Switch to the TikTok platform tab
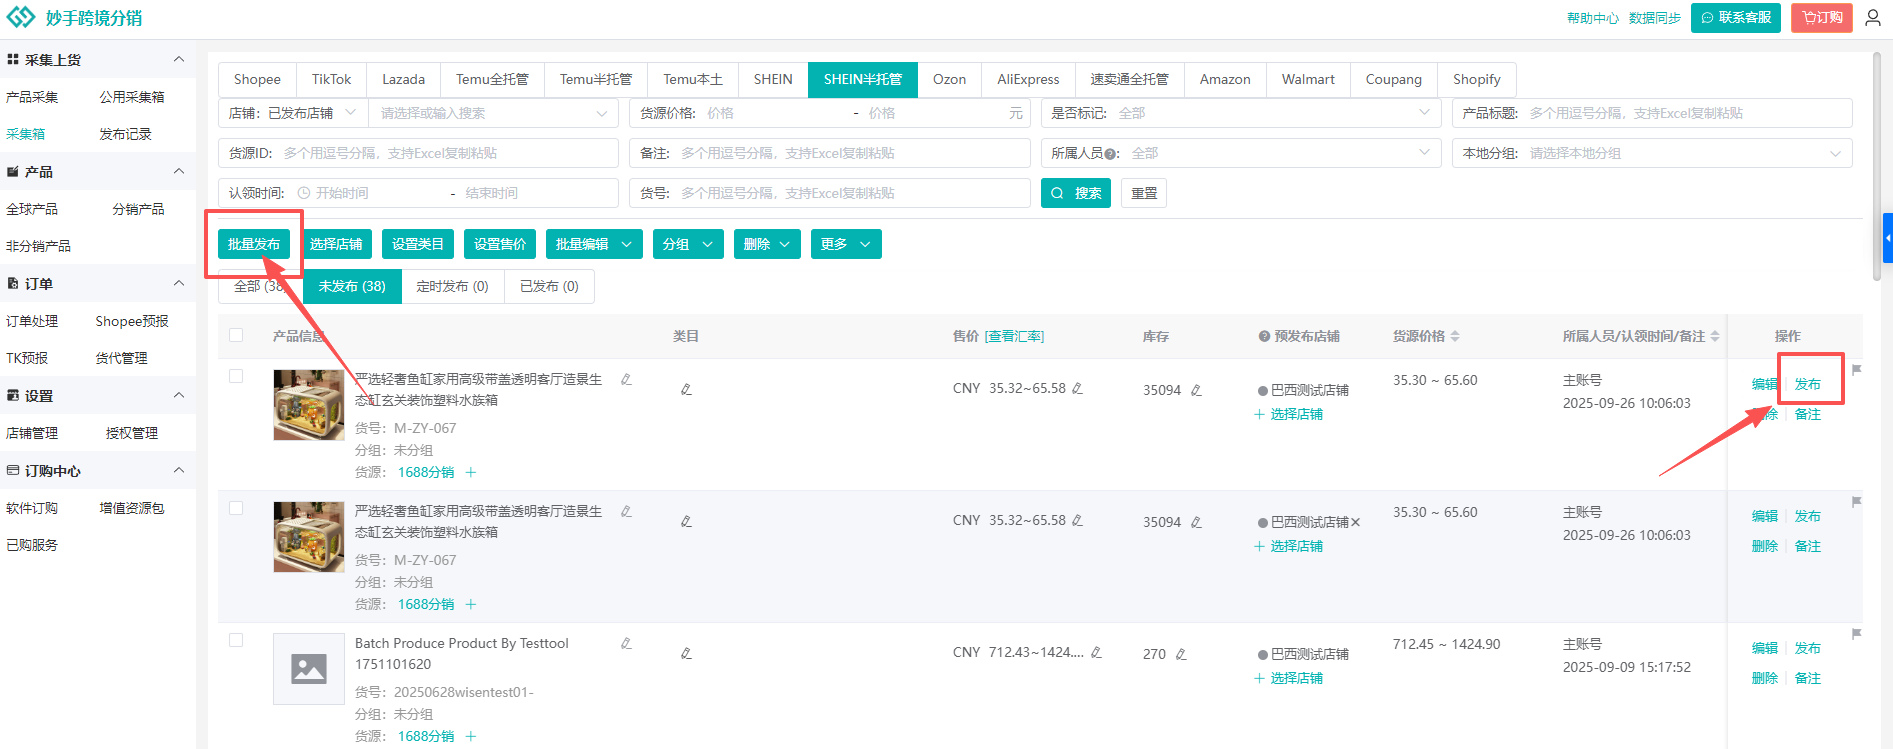The height and width of the screenshot is (749, 1893). (331, 79)
